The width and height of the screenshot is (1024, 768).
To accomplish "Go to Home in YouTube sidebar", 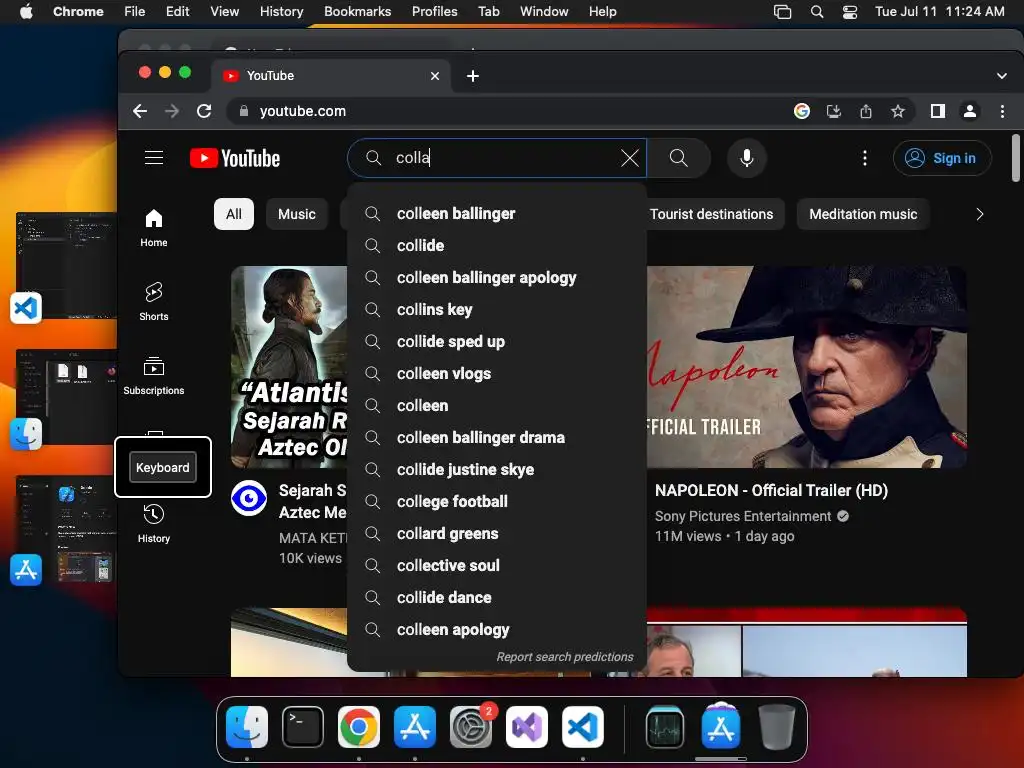I will (x=153, y=228).
